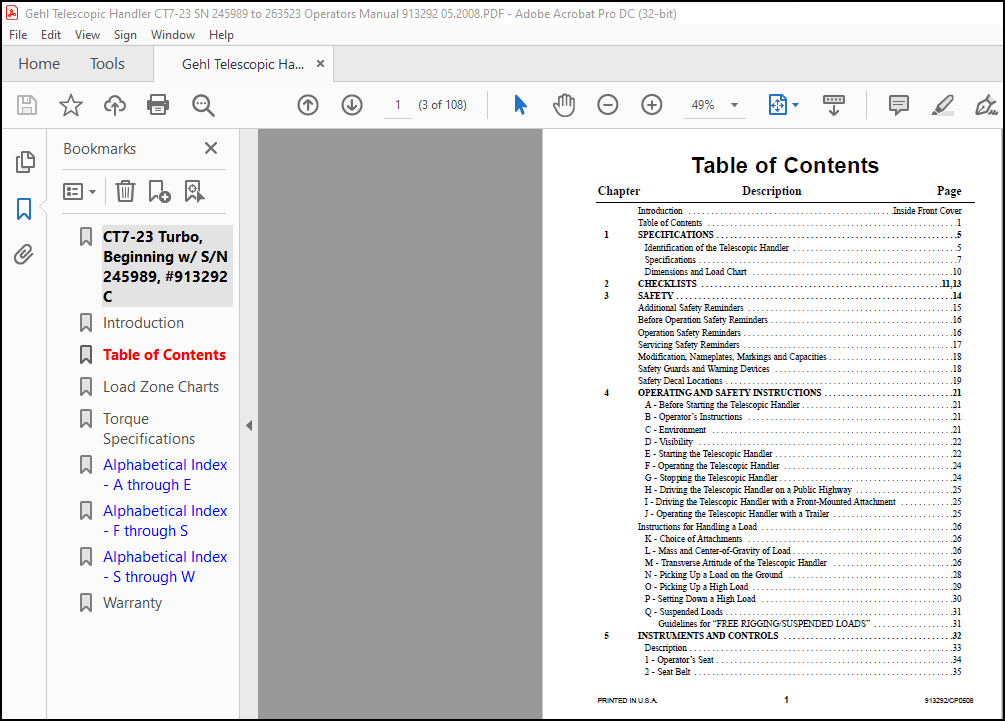Add a new bookmark

(159, 191)
